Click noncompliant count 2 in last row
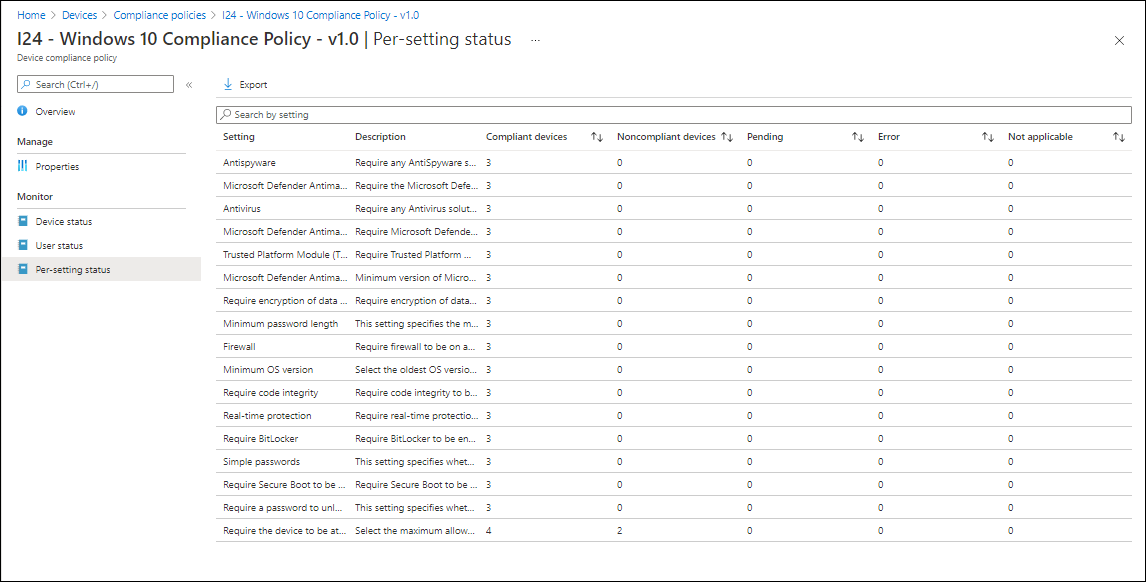 point(620,531)
